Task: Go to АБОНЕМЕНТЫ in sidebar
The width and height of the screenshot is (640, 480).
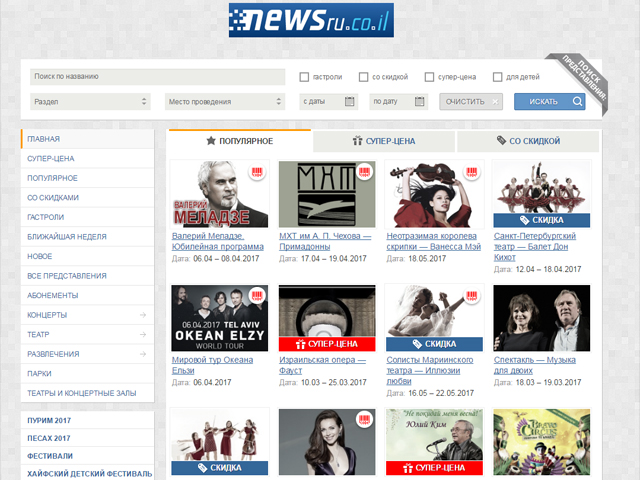Action: (x=87, y=296)
